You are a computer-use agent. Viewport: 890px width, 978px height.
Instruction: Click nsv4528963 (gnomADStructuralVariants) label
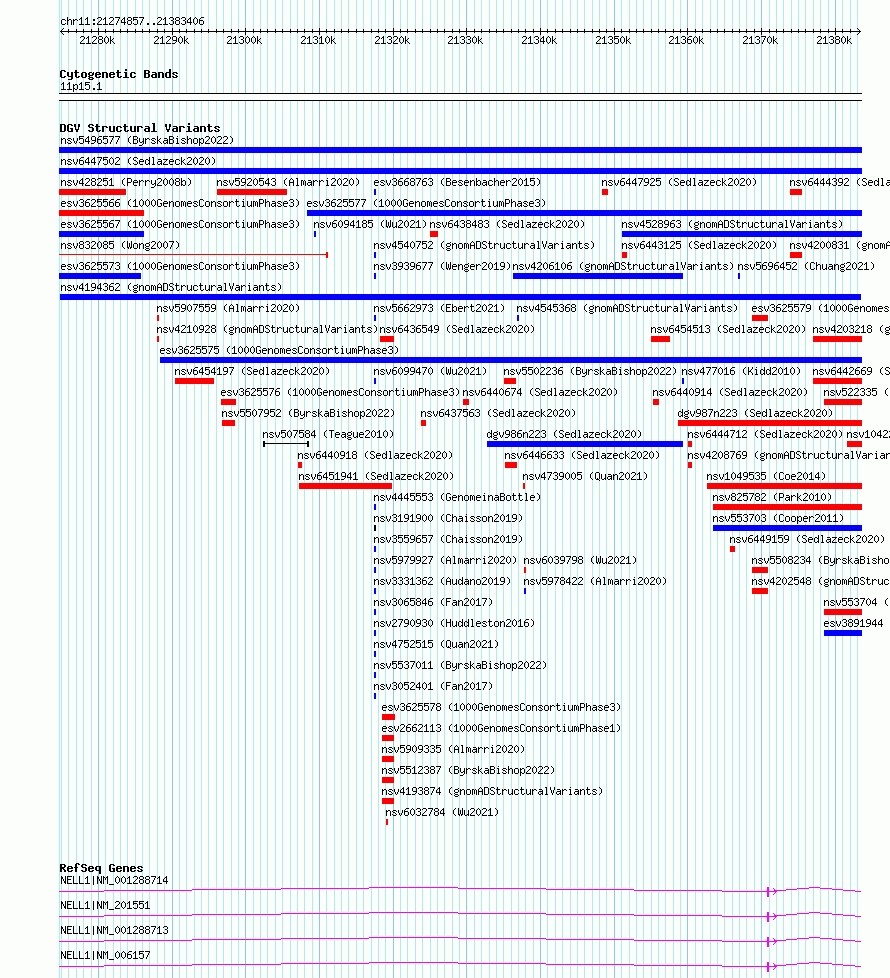732,225
